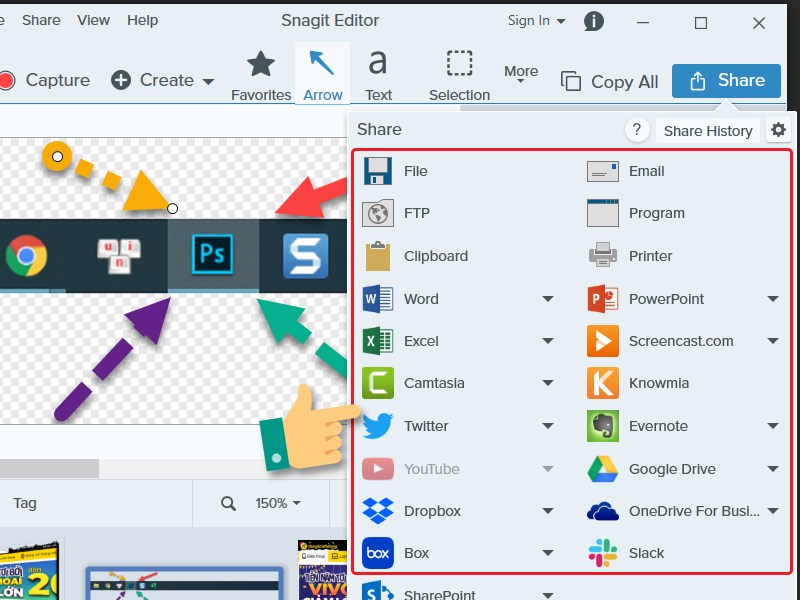The image size is (800, 600).
Task: Open Share History
Action: point(708,131)
